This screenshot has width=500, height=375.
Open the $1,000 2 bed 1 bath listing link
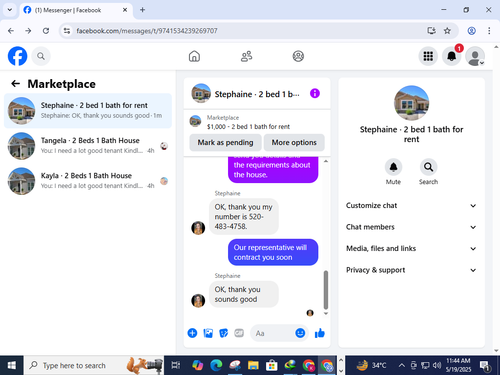(x=248, y=127)
